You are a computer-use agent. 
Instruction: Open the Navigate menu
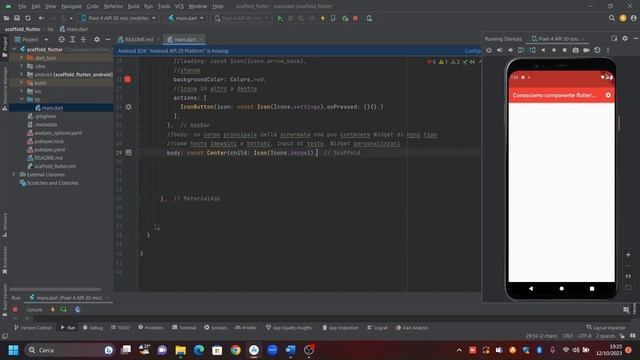tap(71, 7)
